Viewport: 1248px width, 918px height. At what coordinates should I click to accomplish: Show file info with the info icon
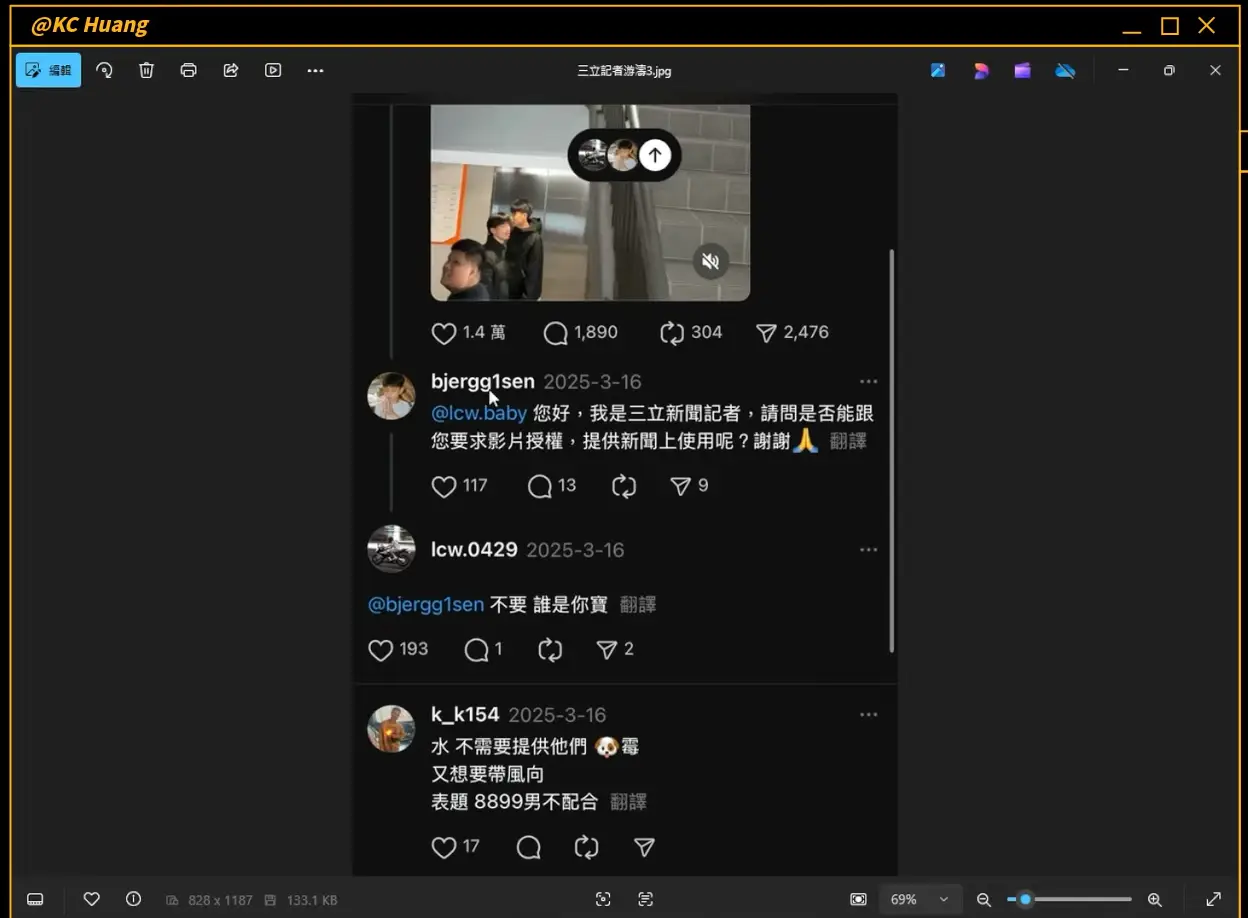[133, 899]
